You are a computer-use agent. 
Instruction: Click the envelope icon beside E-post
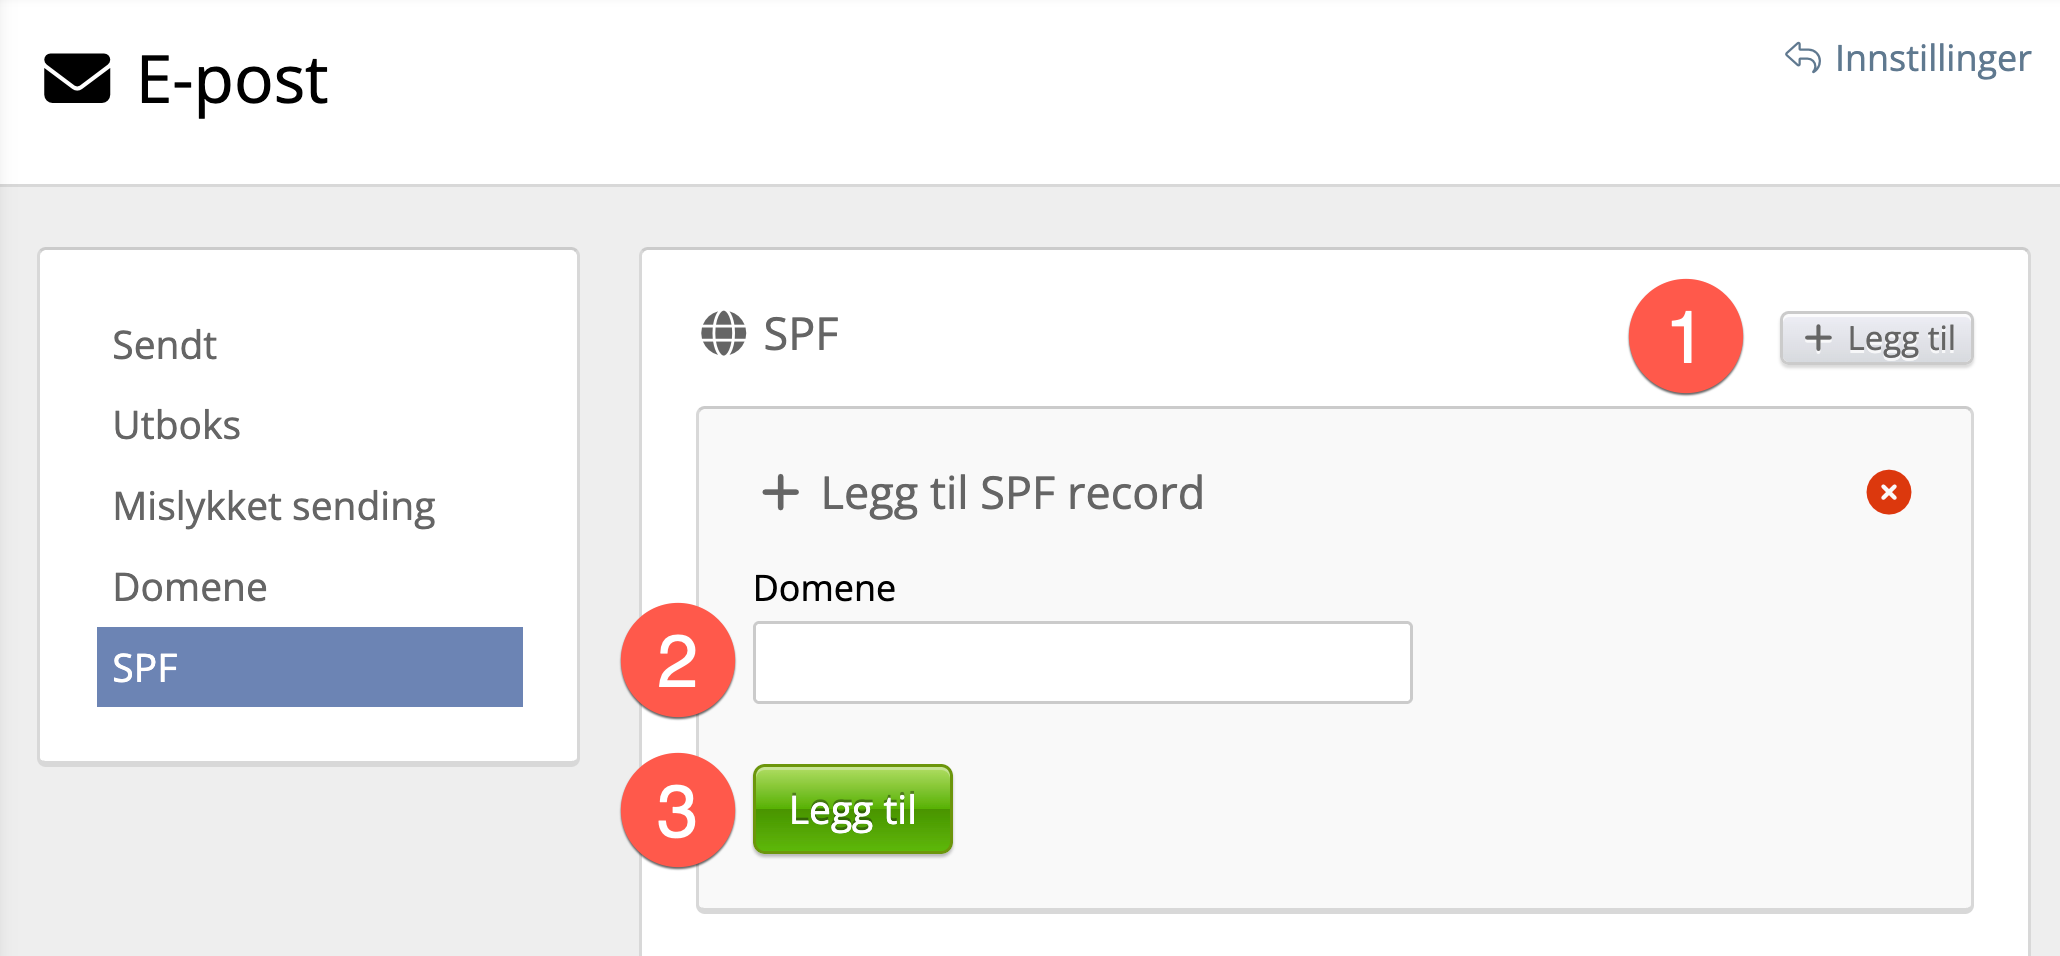77,78
